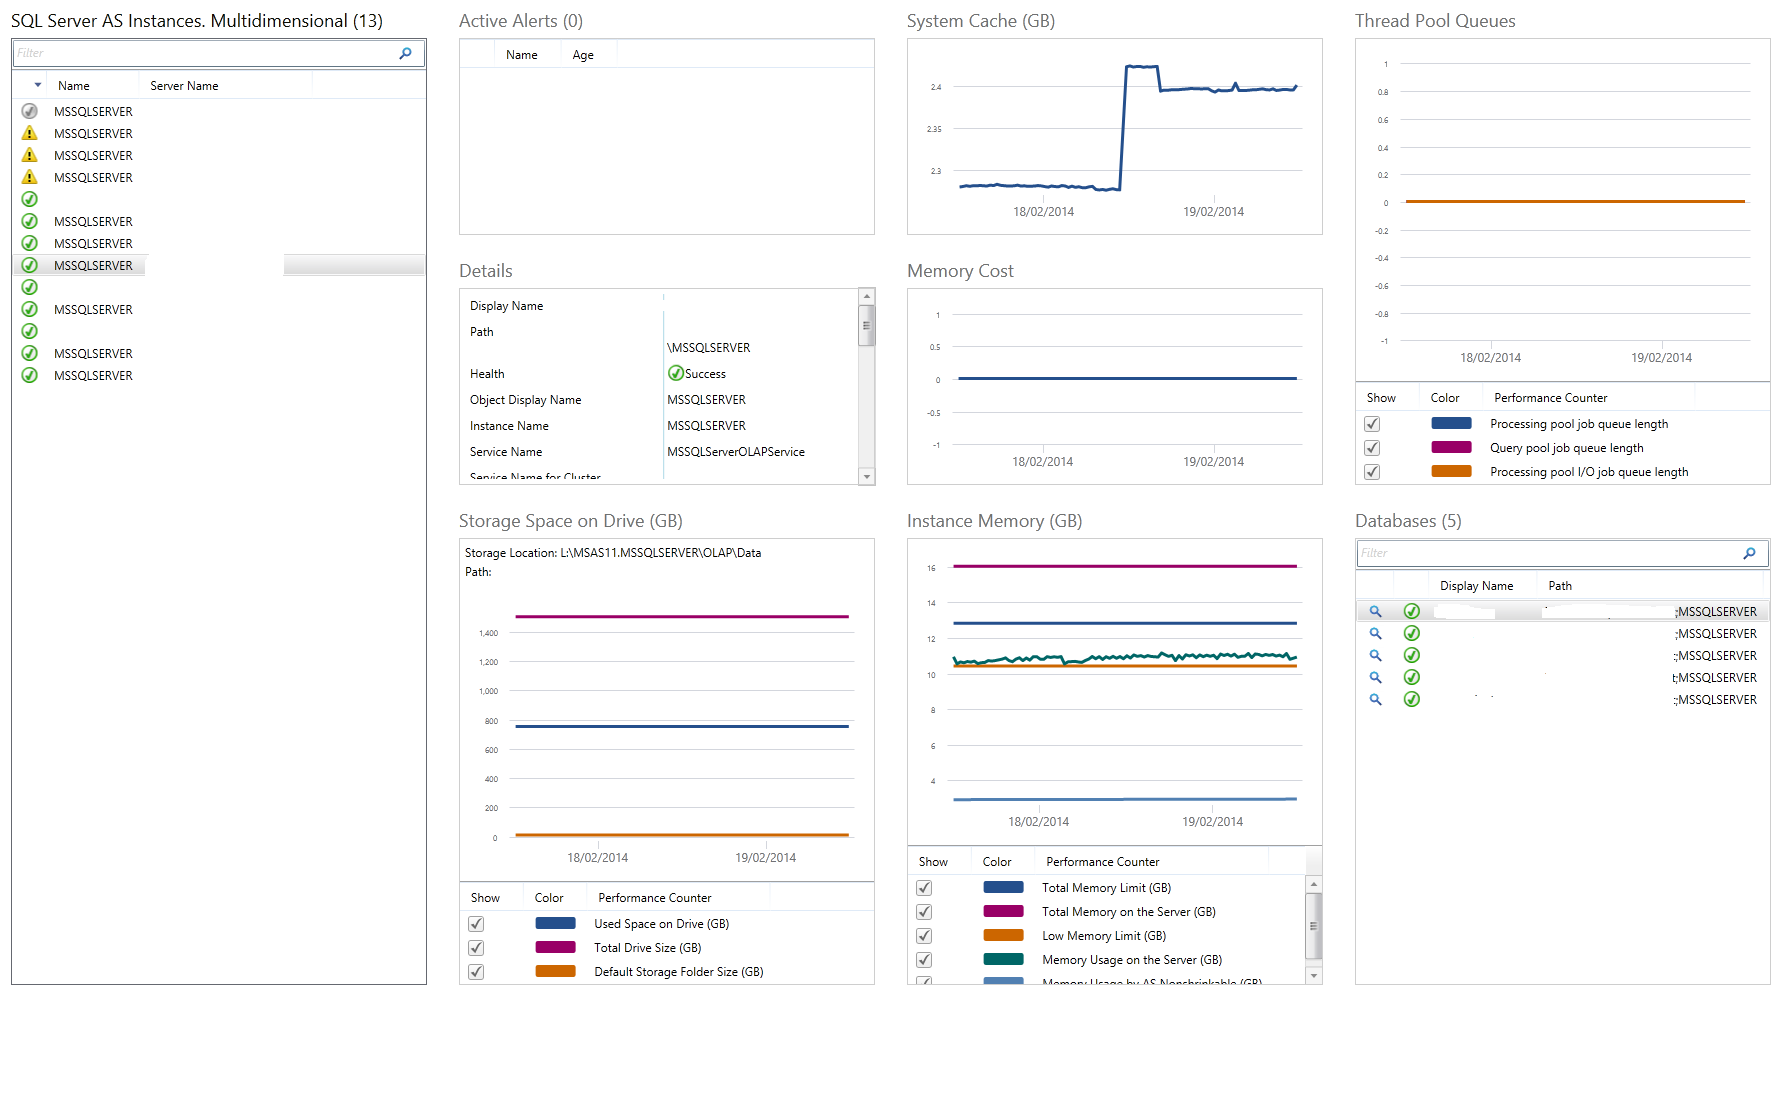Click the Show header in the Instance Memory legend

pyautogui.click(x=933, y=862)
